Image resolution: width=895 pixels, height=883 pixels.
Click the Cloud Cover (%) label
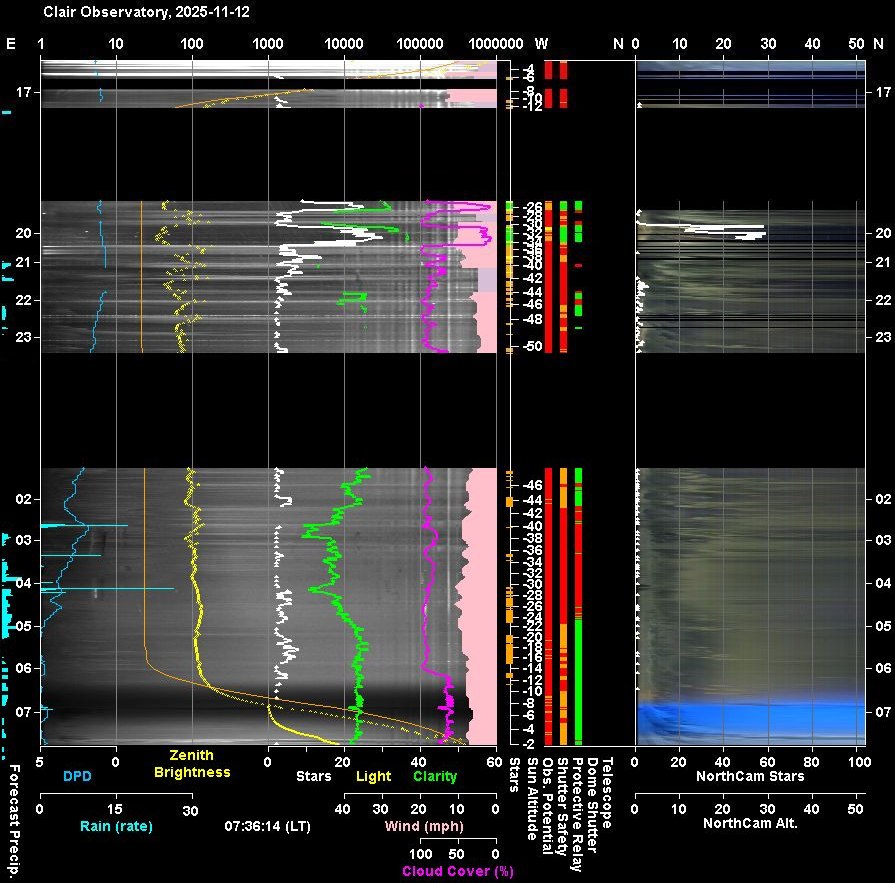pos(457,871)
